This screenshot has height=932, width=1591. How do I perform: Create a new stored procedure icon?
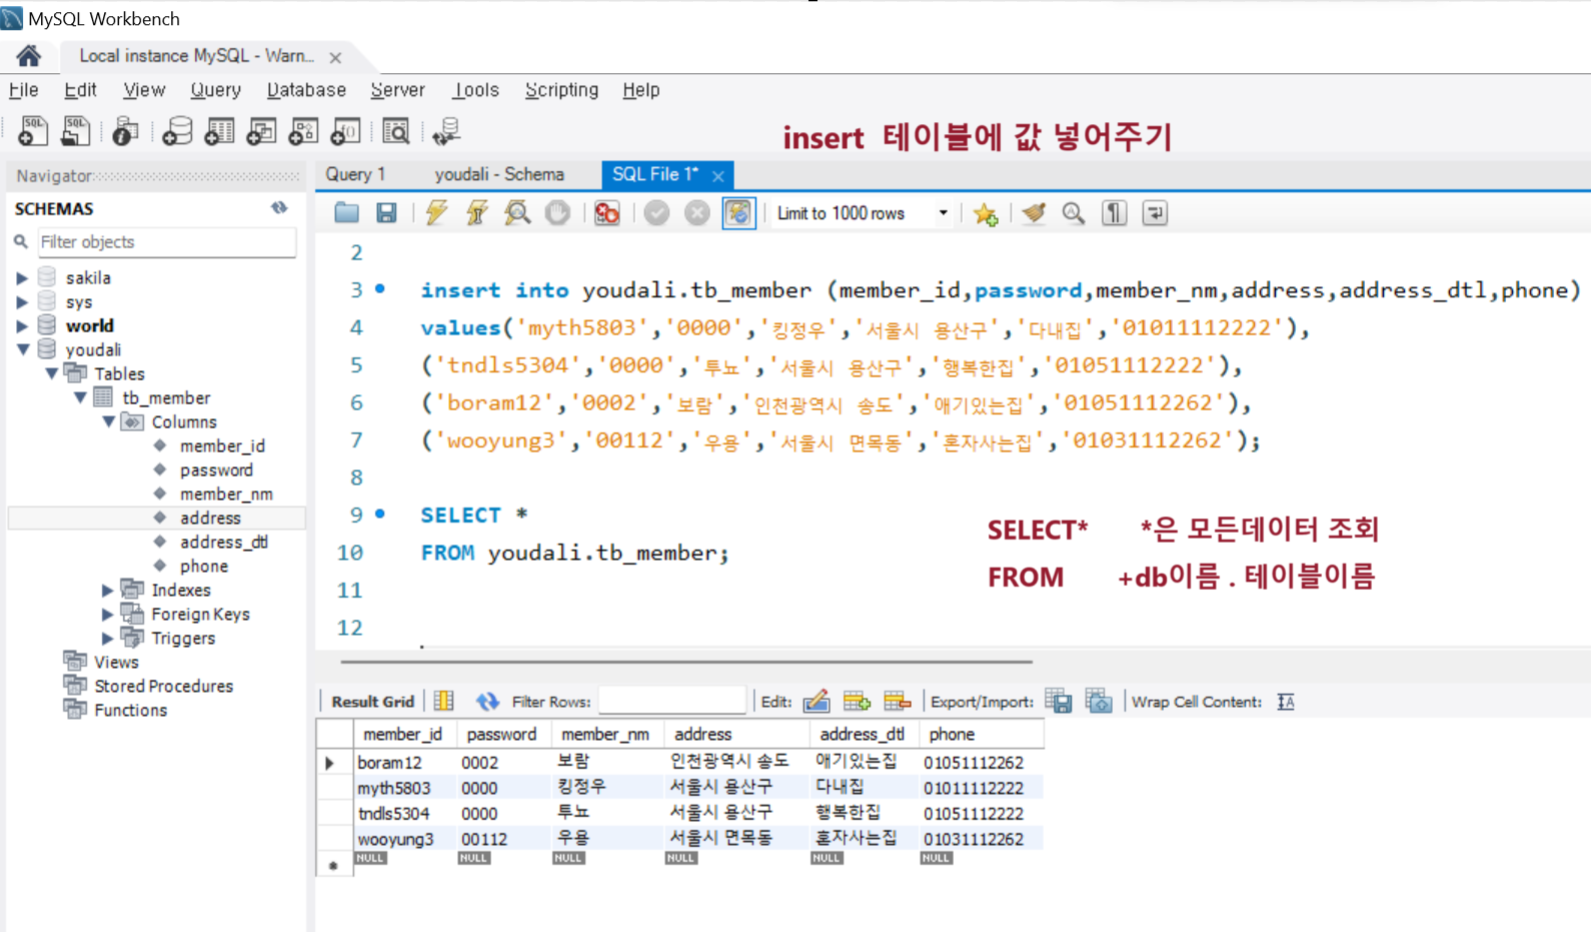tap(303, 131)
